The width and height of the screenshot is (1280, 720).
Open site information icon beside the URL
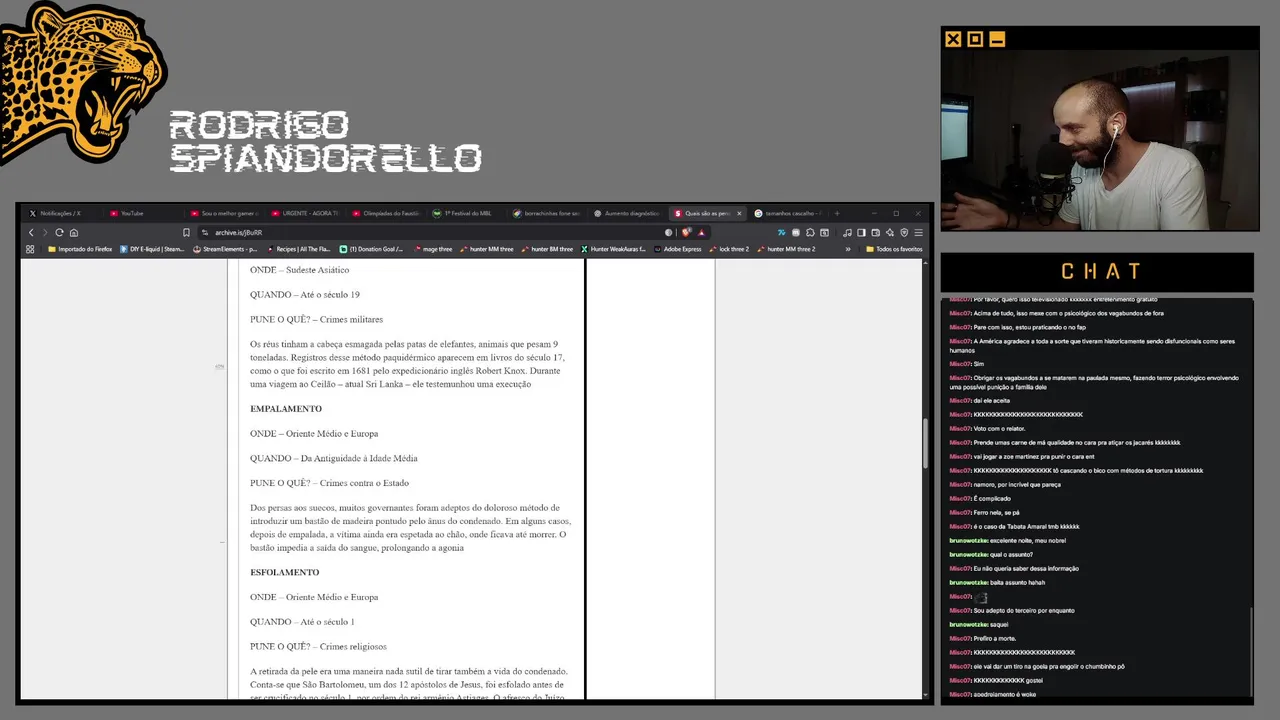coord(203,232)
